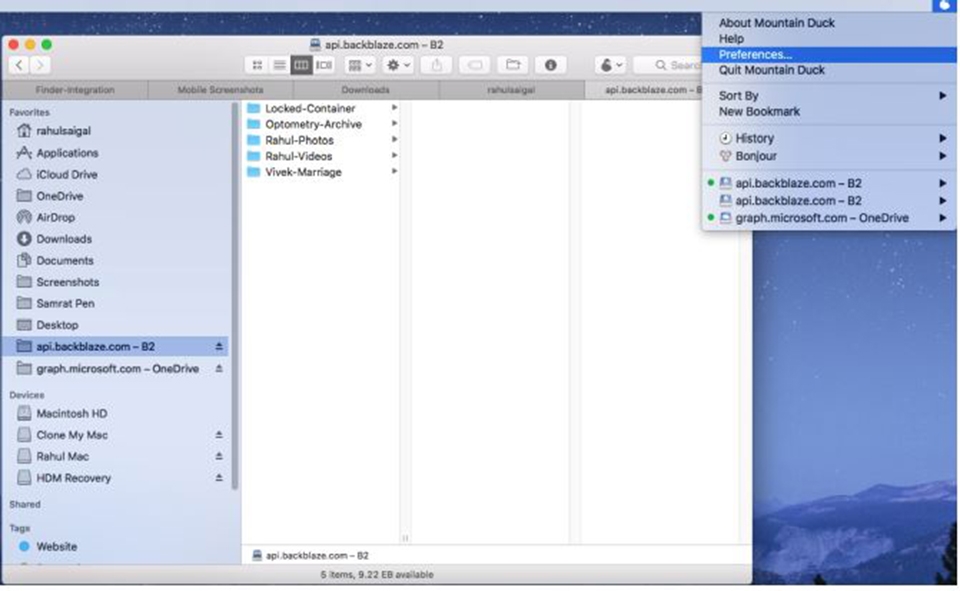960x591 pixels.
Task: Click api.backblaze.com – B2 in path bar
Action: pos(310,555)
